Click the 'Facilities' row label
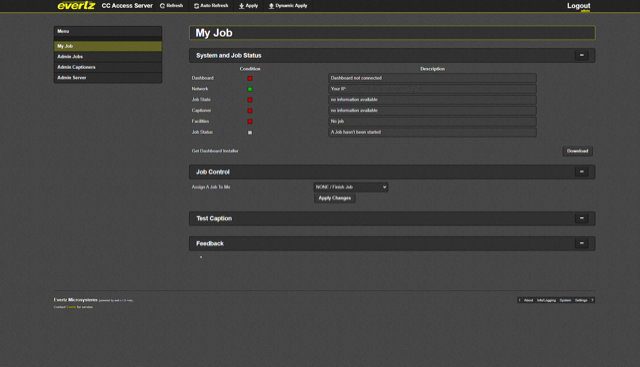640x367 pixels. tap(200, 121)
